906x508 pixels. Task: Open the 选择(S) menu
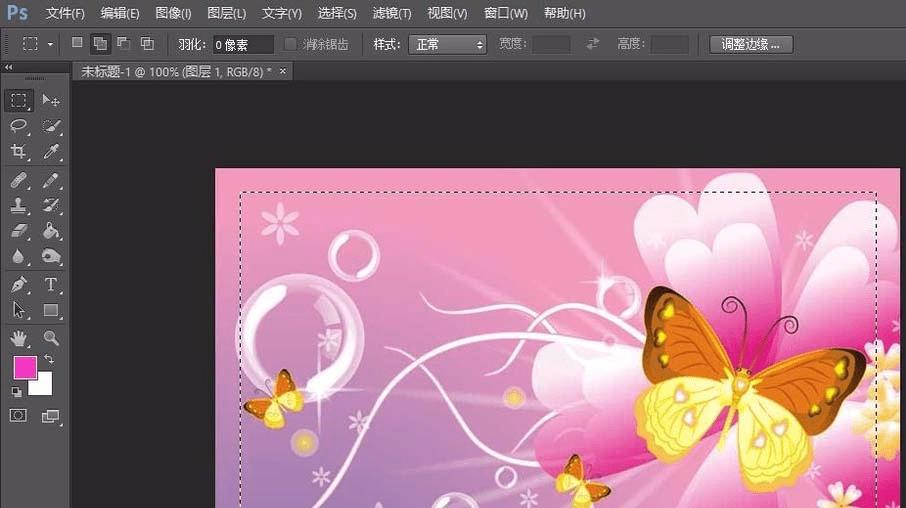click(x=337, y=13)
